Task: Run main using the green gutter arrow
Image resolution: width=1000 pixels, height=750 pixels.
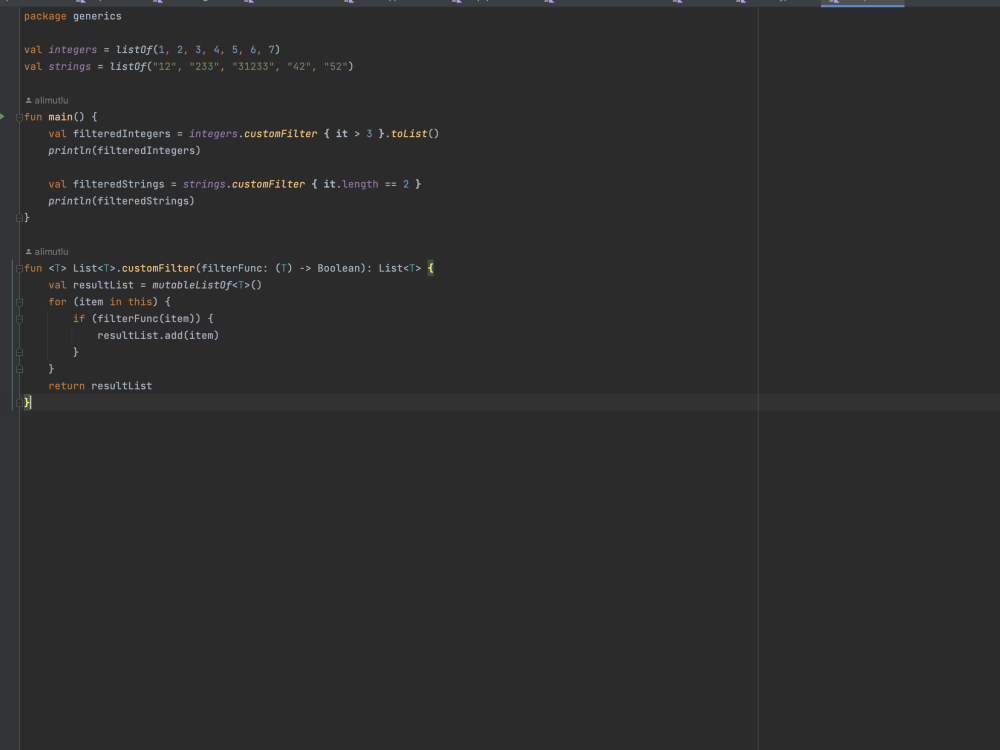Action: tap(3, 117)
